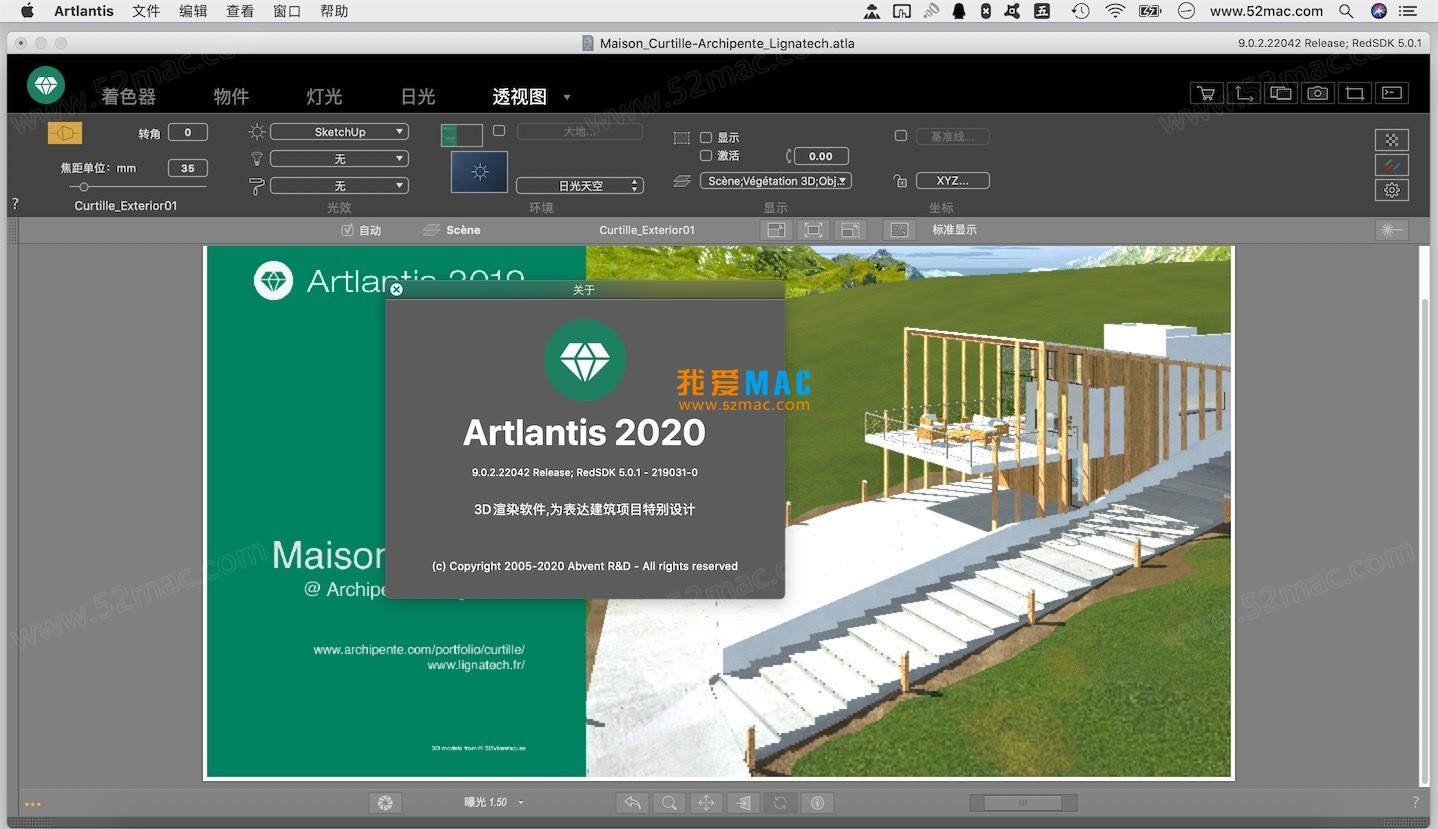Select the magnifier zoom tool

coord(669,802)
